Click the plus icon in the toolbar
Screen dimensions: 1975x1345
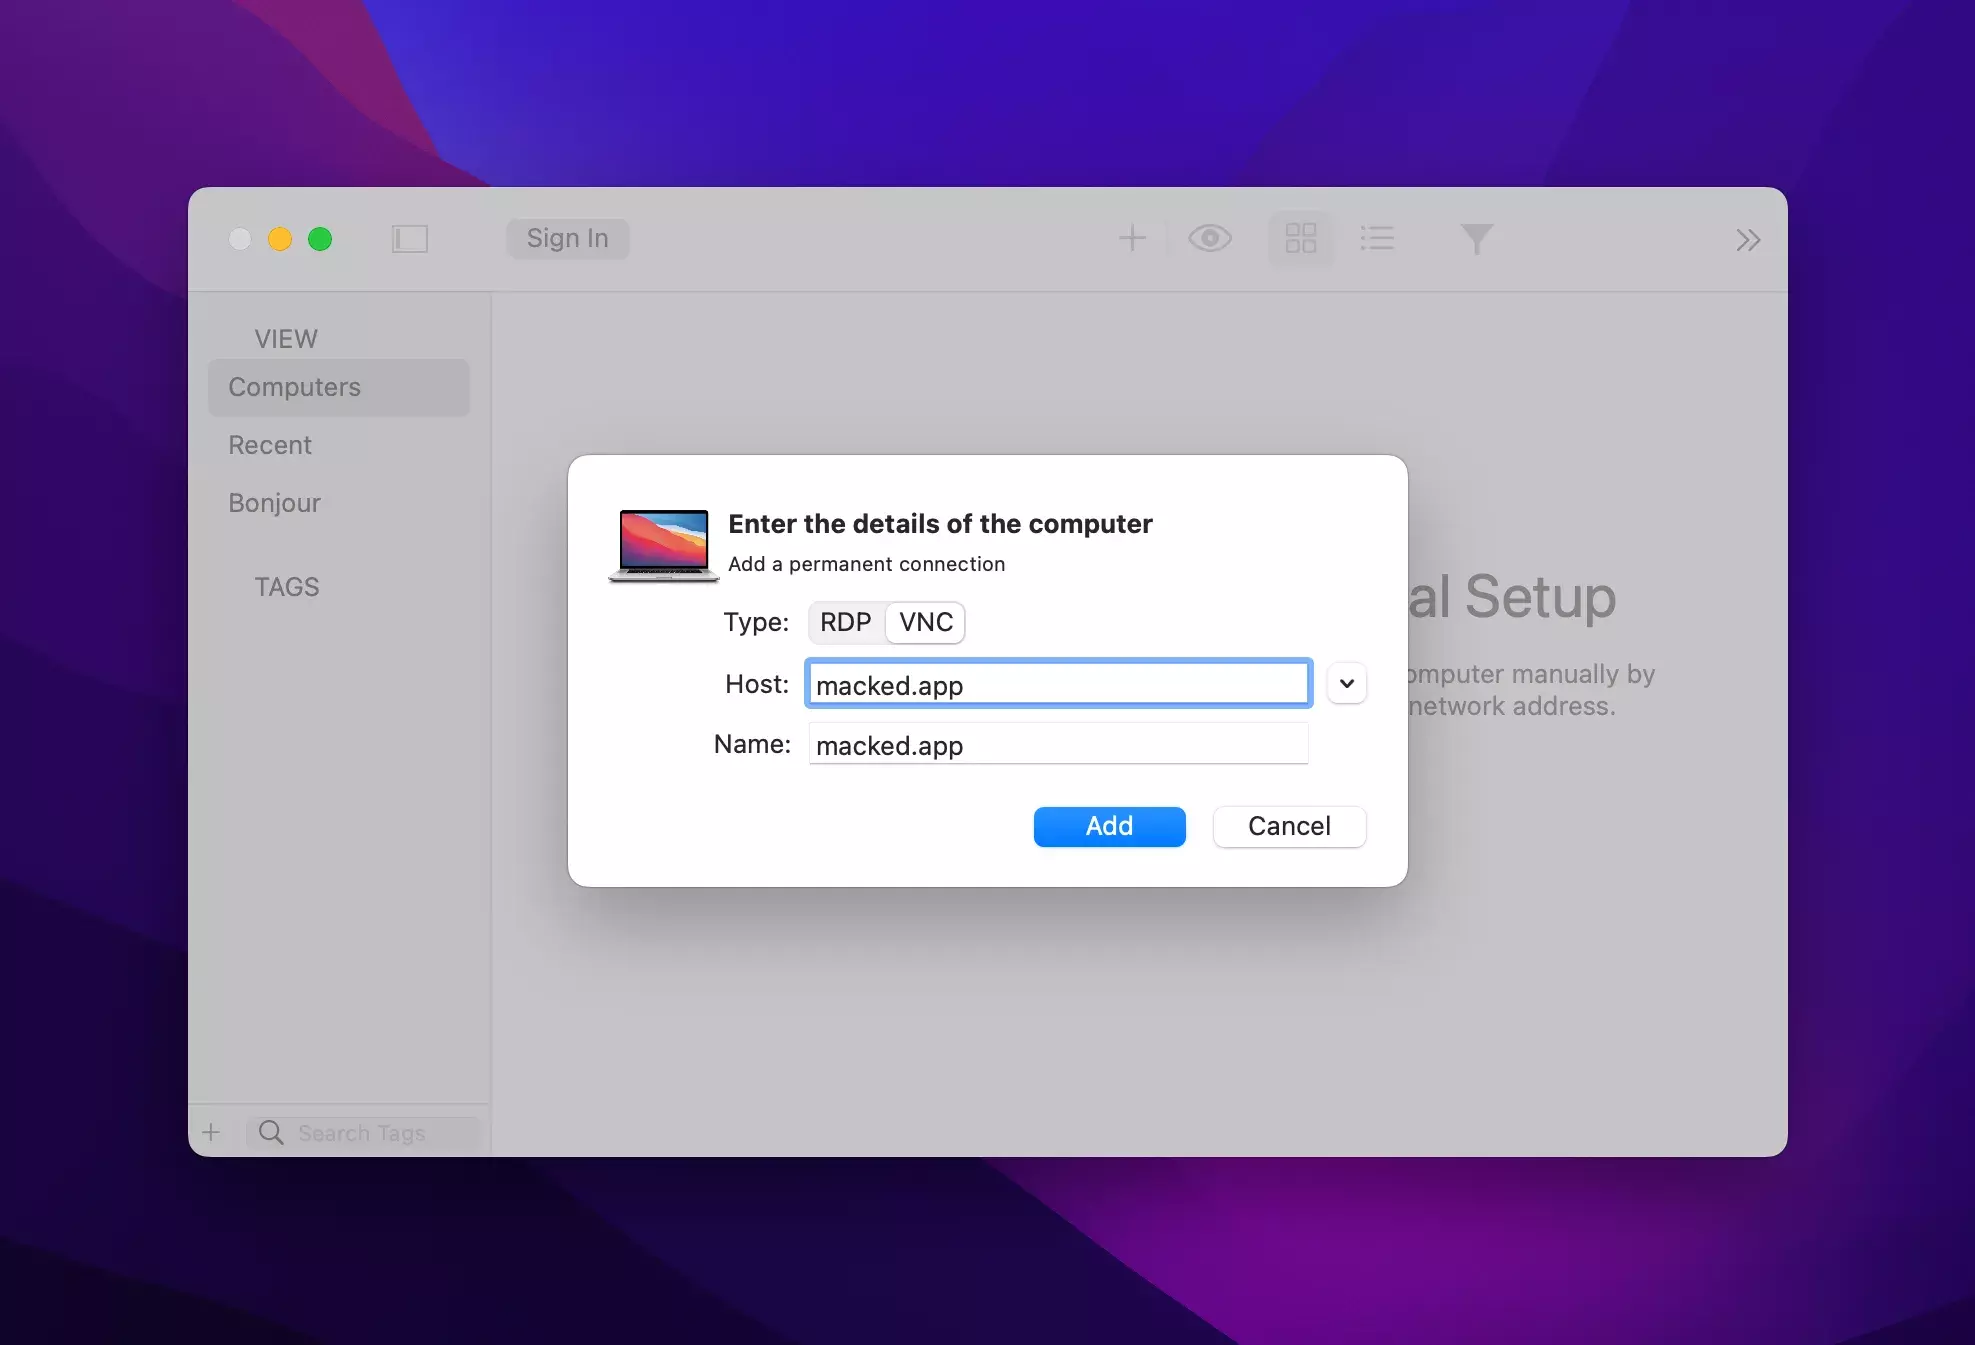pyautogui.click(x=1131, y=238)
